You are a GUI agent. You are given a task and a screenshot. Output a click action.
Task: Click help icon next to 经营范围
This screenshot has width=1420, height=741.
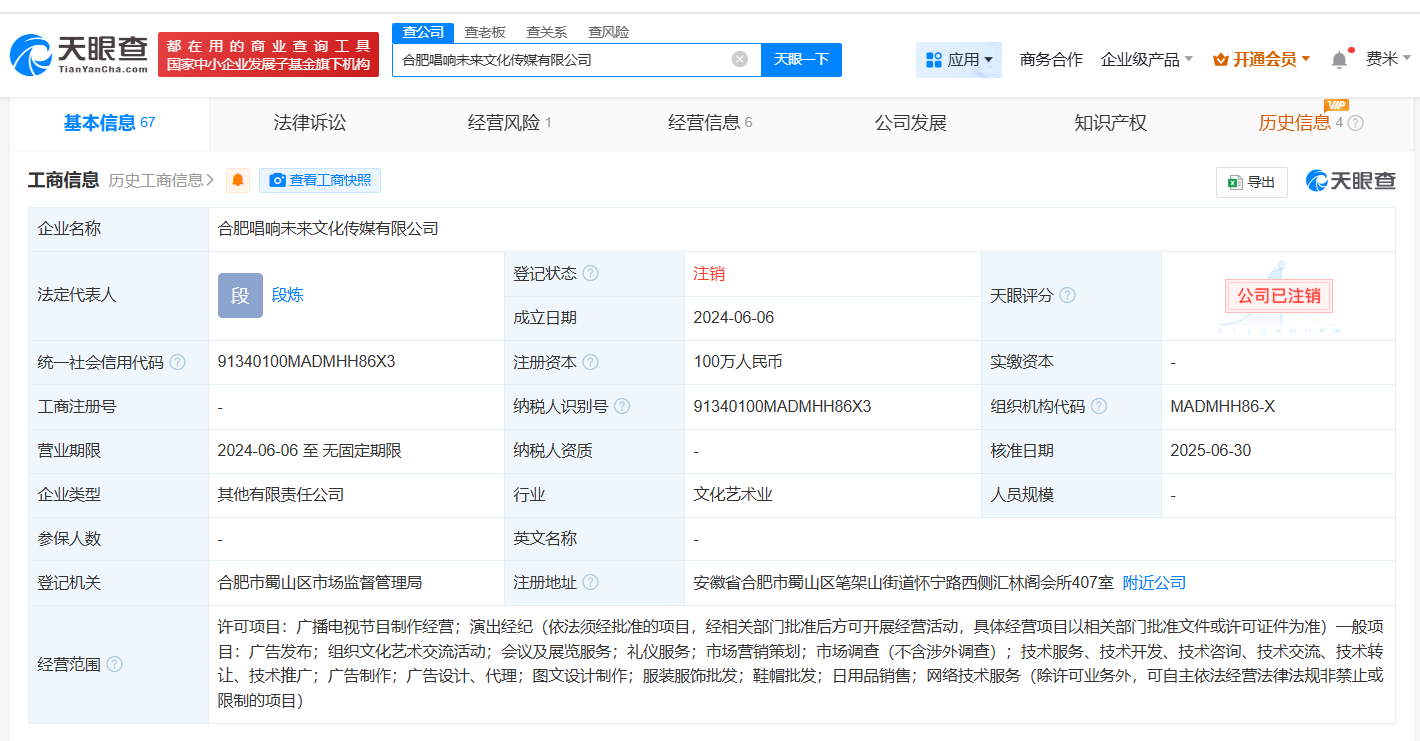click(x=114, y=664)
